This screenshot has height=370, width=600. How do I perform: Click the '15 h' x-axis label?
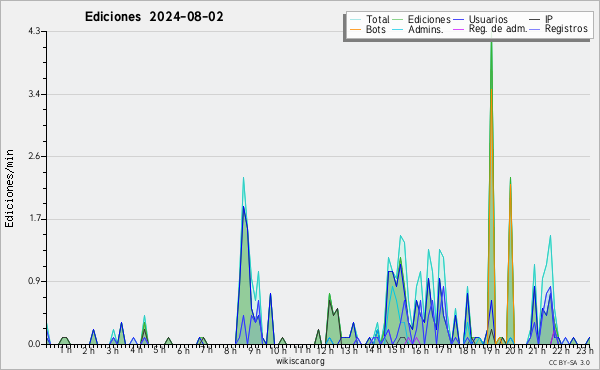[x=396, y=350]
